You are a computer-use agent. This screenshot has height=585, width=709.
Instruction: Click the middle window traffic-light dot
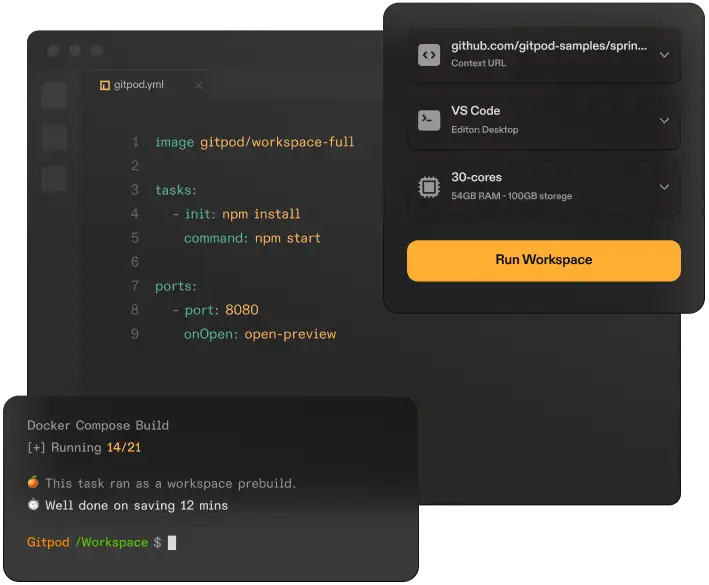75,51
